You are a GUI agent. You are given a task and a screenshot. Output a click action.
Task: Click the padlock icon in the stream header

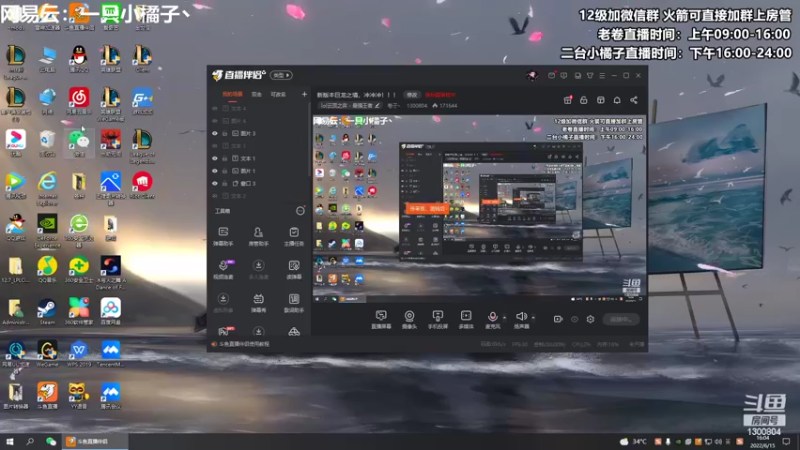coord(584,100)
